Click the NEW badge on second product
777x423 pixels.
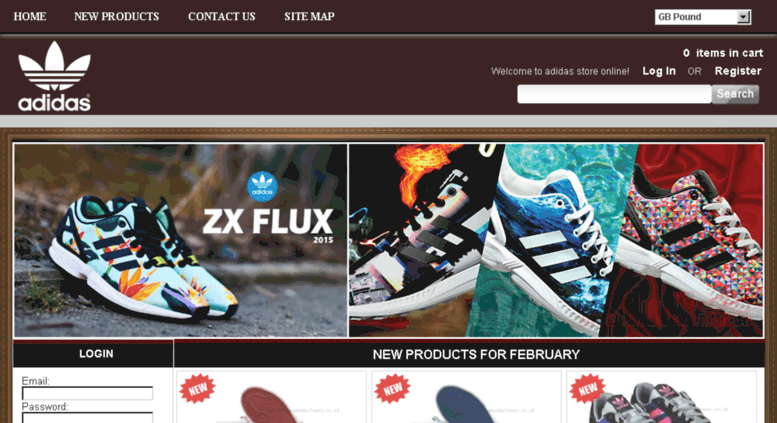392,388
